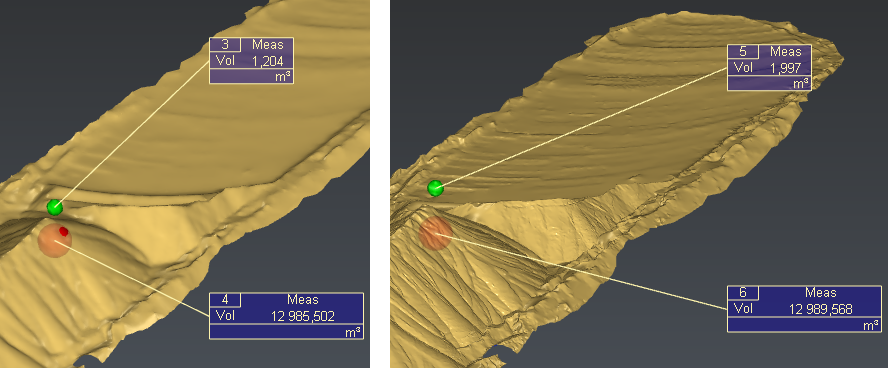The image size is (889, 368).
Task: Select measurement label number 4
Action: pos(225,300)
